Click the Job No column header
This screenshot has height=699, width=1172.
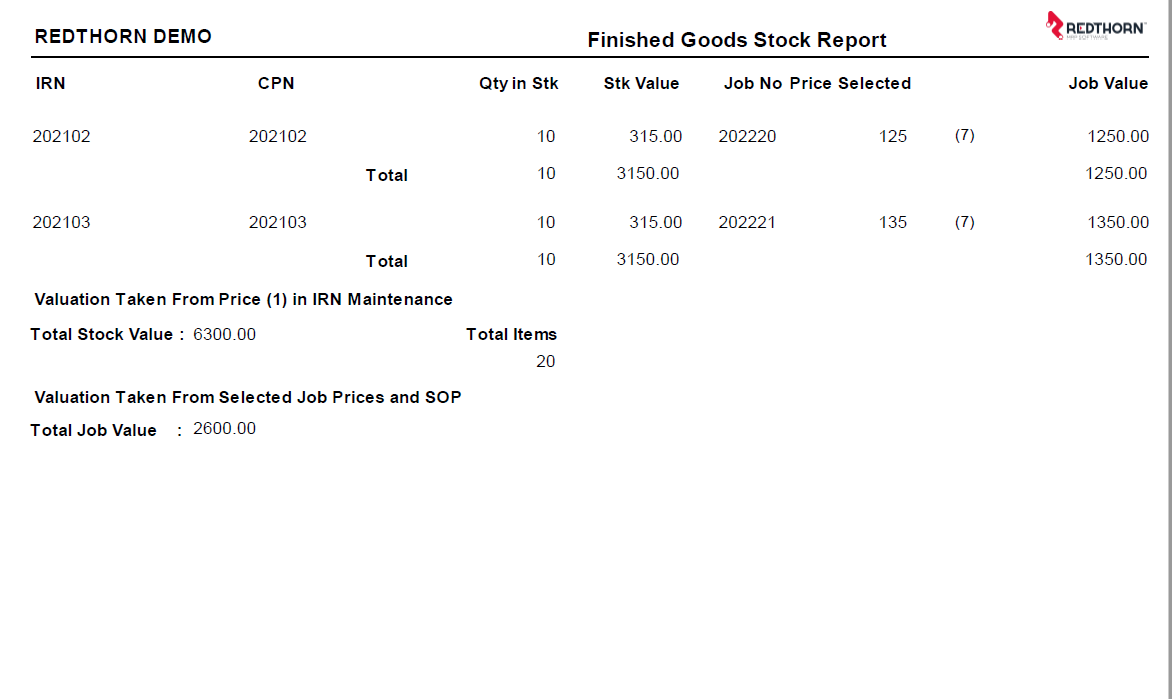tap(753, 84)
